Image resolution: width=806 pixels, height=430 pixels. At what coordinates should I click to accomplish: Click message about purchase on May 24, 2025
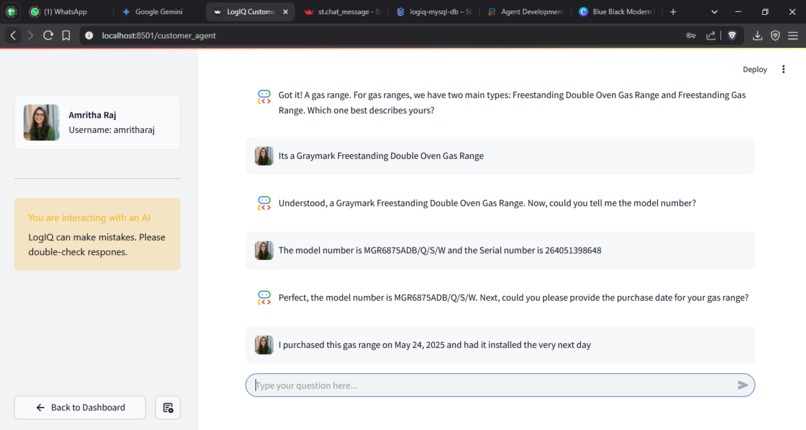click(500, 345)
